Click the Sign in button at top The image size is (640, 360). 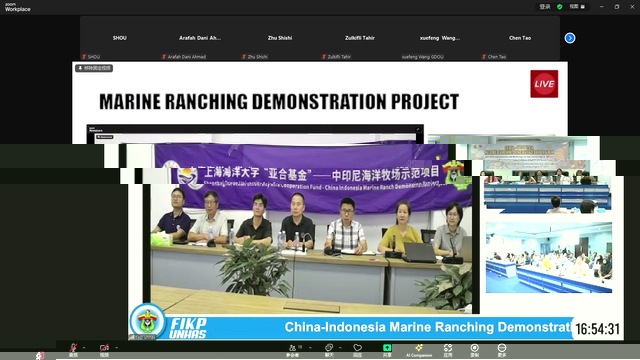click(545, 7)
